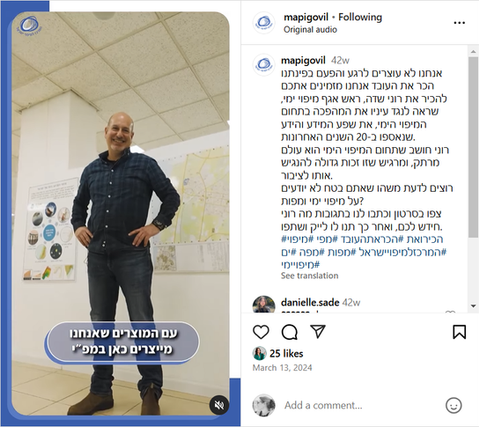The height and width of the screenshot is (427, 479).
Task: Save post with the bookmark icon
Action: (459, 332)
